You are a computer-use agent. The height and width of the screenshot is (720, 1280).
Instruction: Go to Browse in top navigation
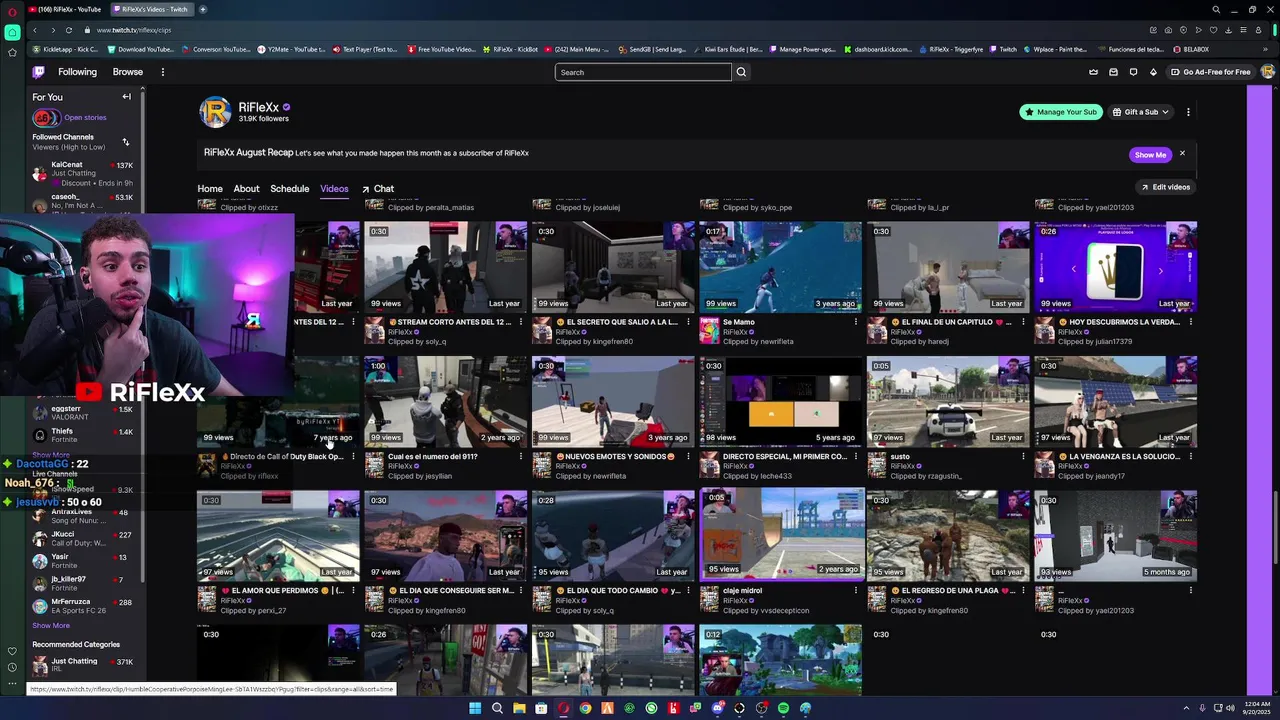click(x=128, y=72)
